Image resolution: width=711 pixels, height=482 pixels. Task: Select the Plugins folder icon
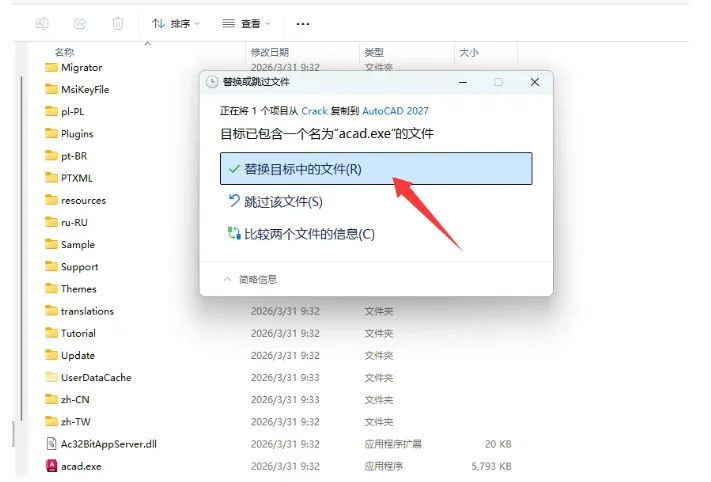coord(51,134)
